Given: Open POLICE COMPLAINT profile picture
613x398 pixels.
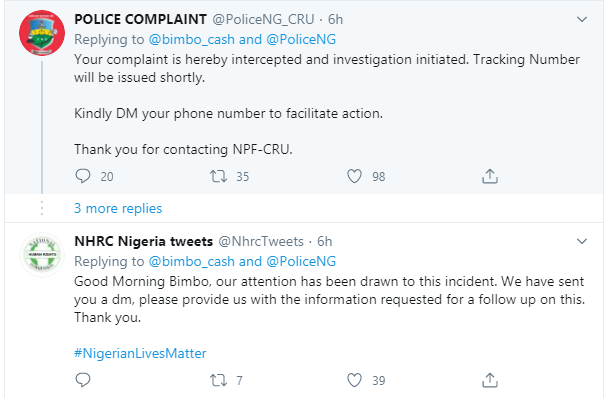Looking at the screenshot, I should [x=42, y=33].
